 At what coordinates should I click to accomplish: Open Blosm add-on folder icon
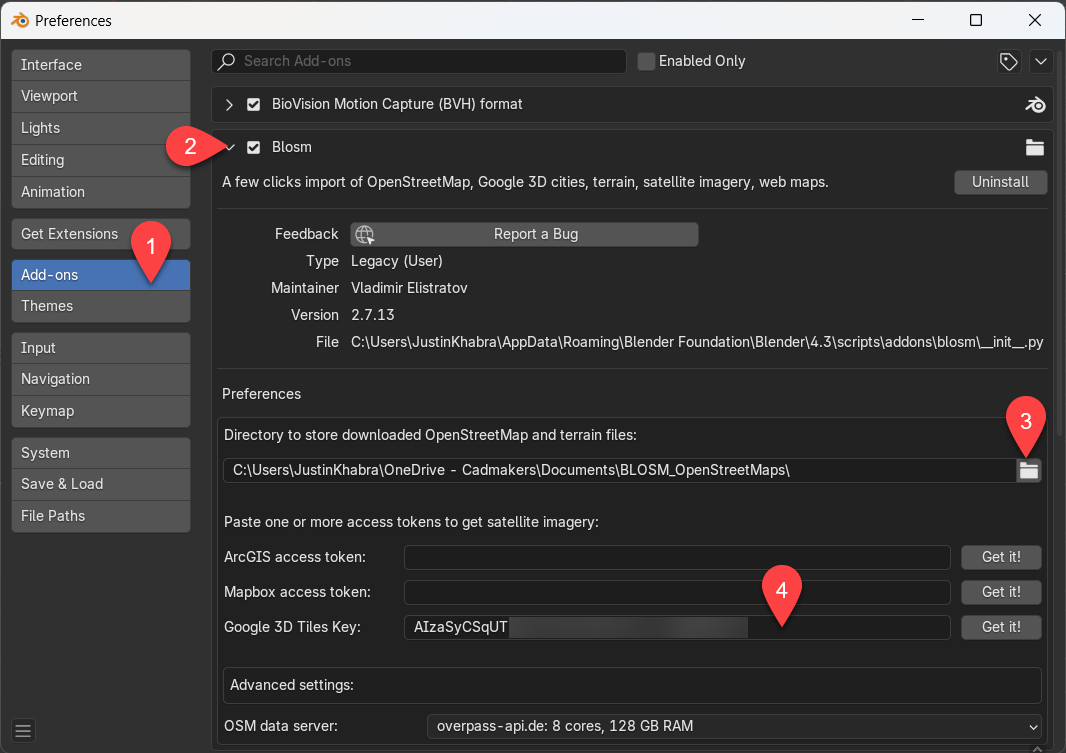(x=1035, y=147)
